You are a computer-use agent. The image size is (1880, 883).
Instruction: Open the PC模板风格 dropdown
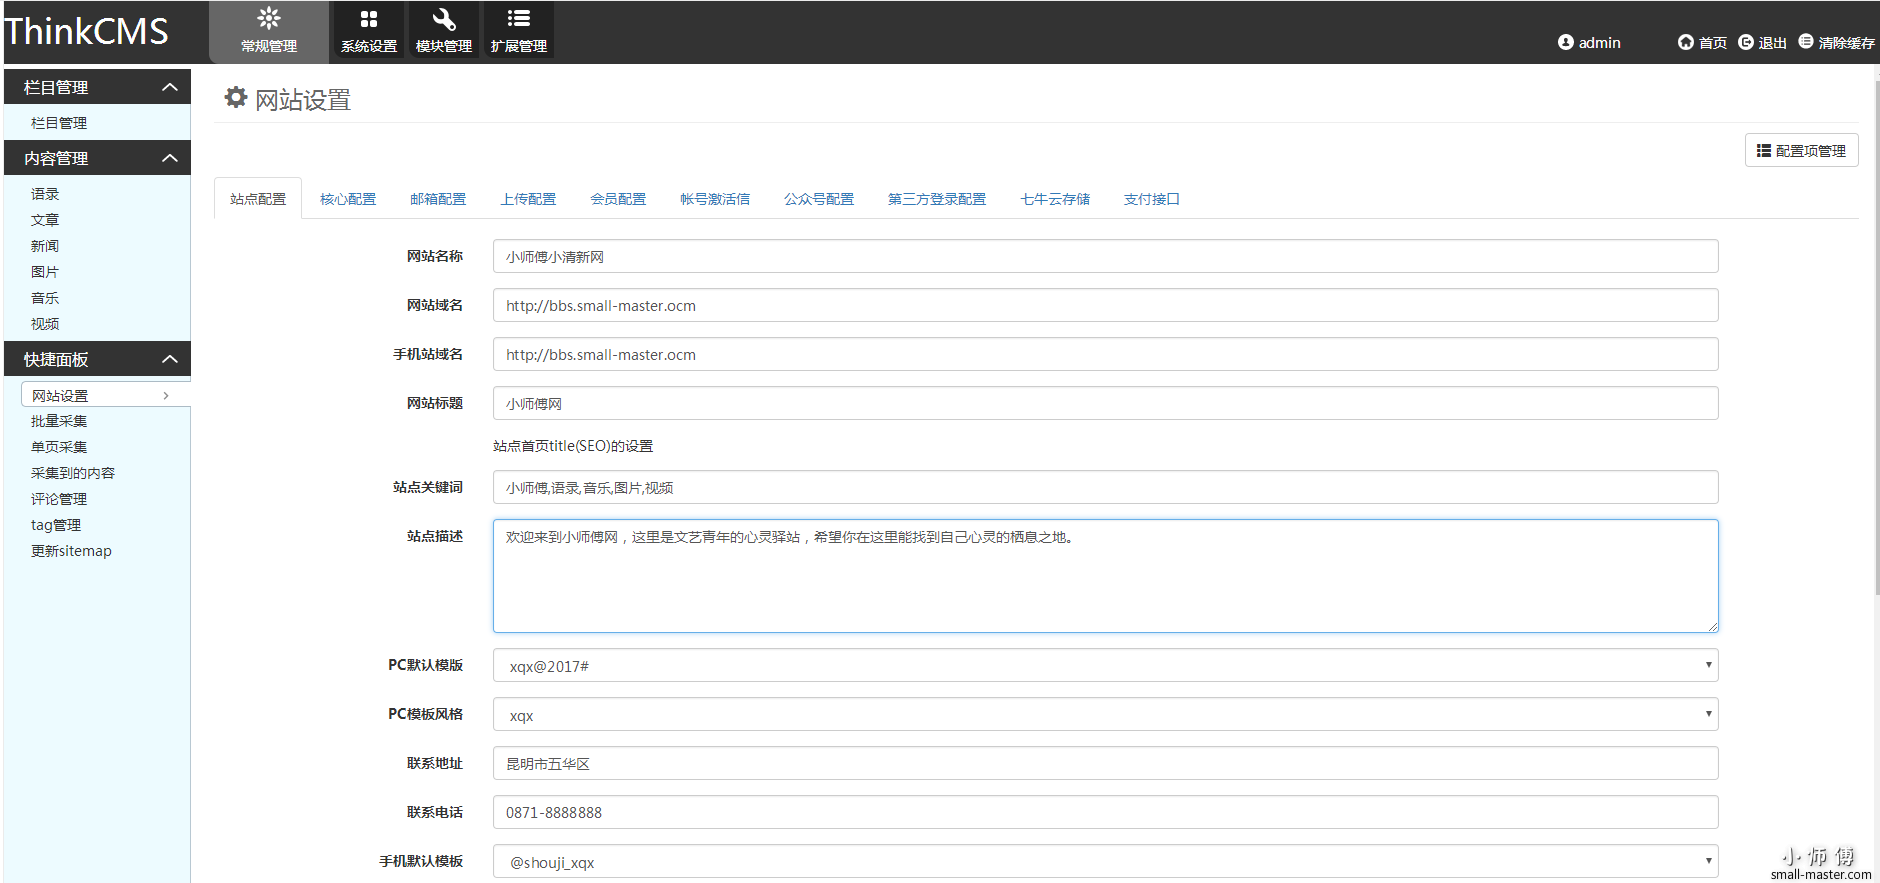[1105, 714]
